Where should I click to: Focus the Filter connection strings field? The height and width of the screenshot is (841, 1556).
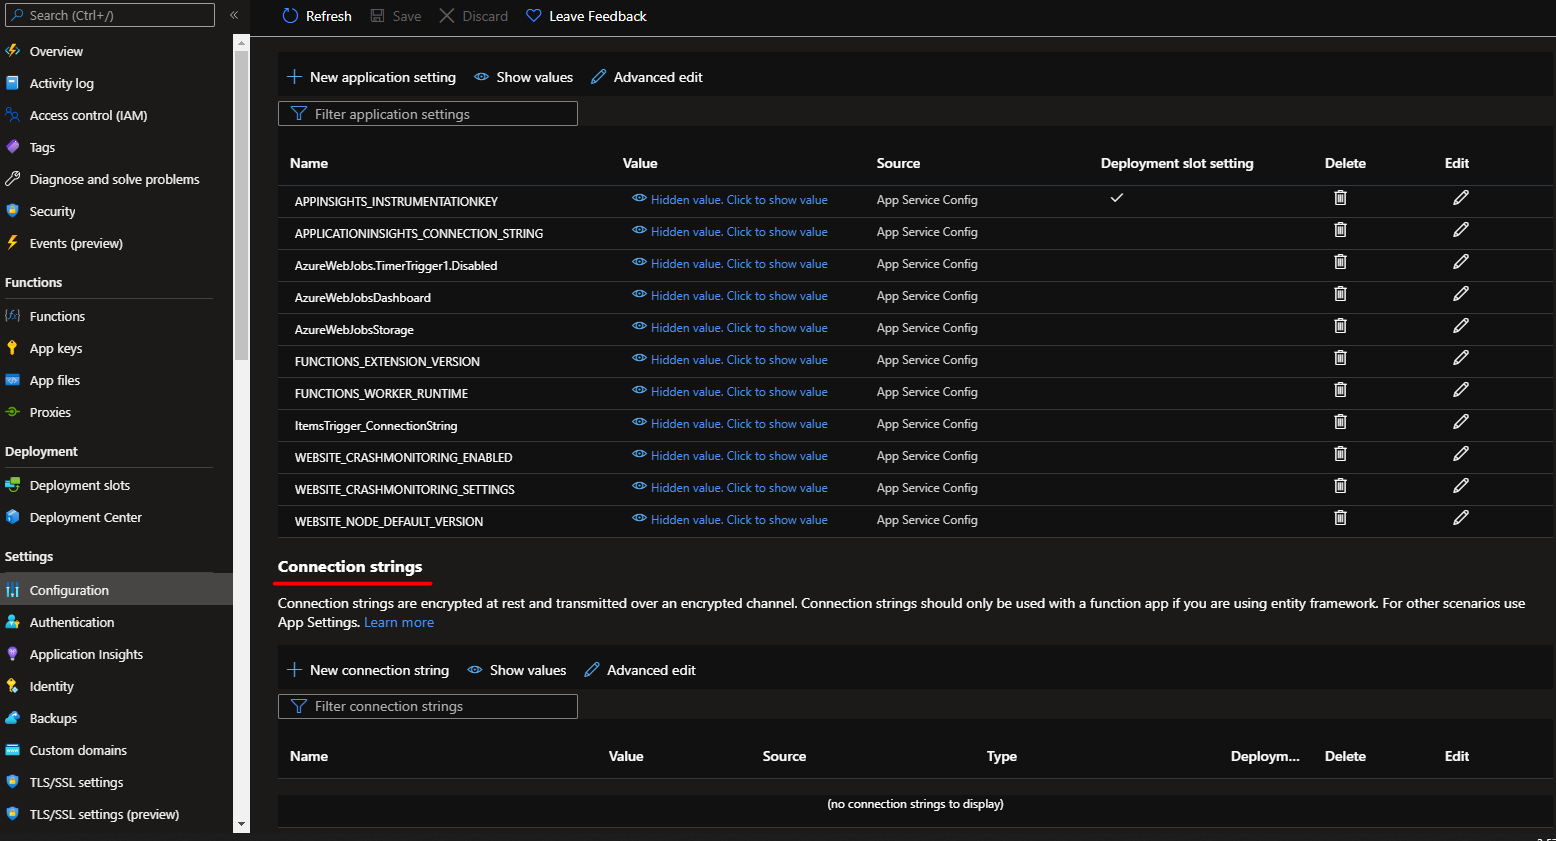tap(428, 706)
